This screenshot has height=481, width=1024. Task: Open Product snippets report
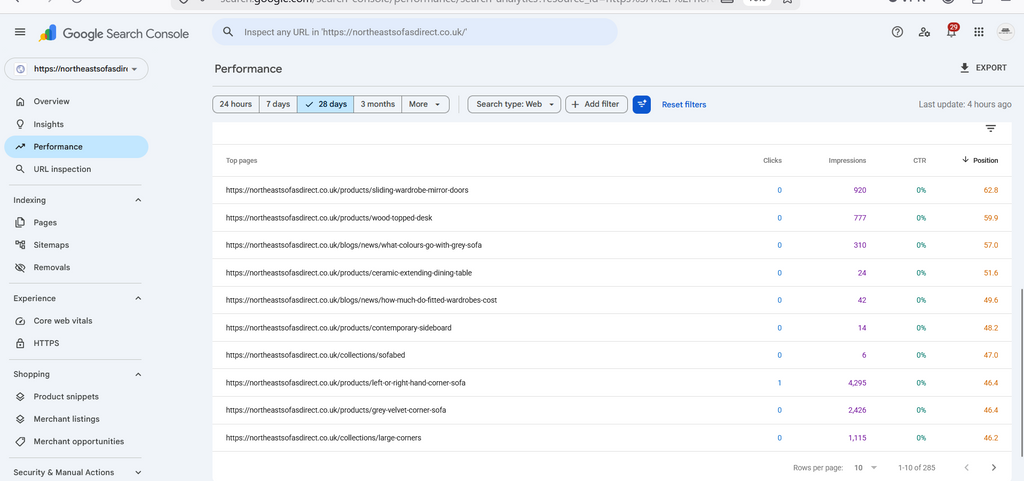pyautogui.click(x=76, y=396)
